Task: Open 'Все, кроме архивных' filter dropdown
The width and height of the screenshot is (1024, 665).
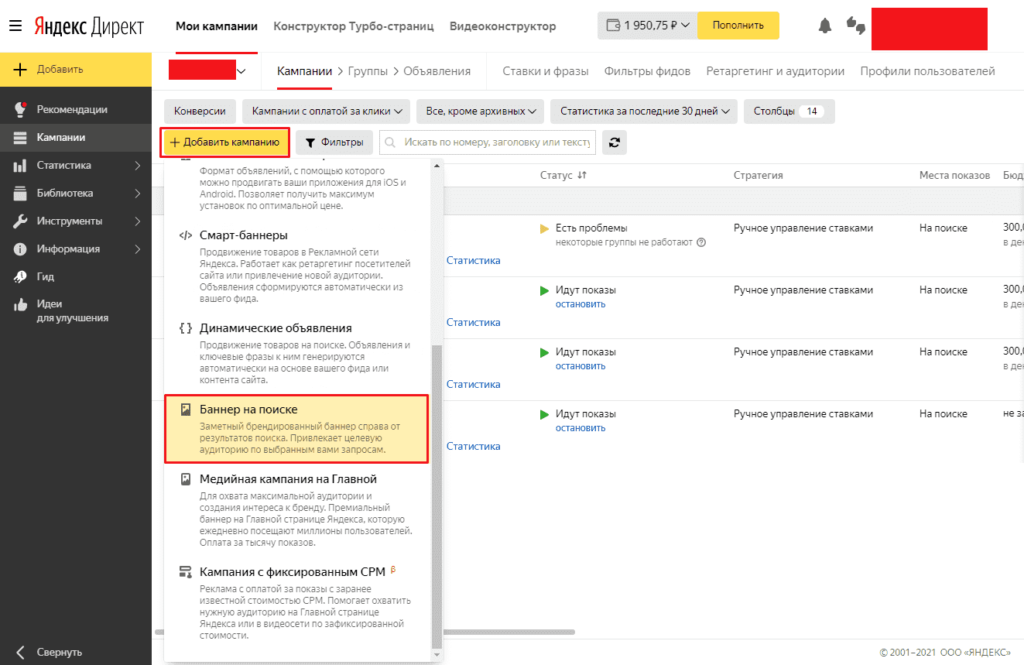Action: 481,111
